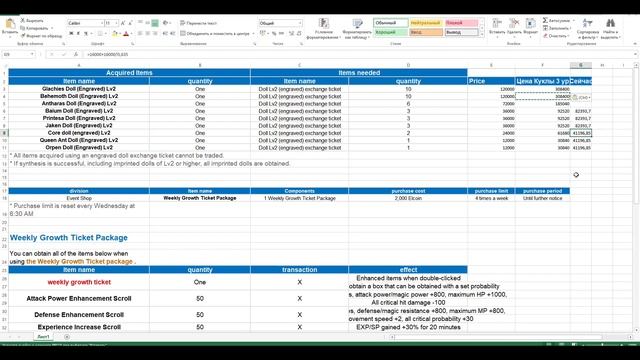Toggle align text left

[x=140, y=33]
